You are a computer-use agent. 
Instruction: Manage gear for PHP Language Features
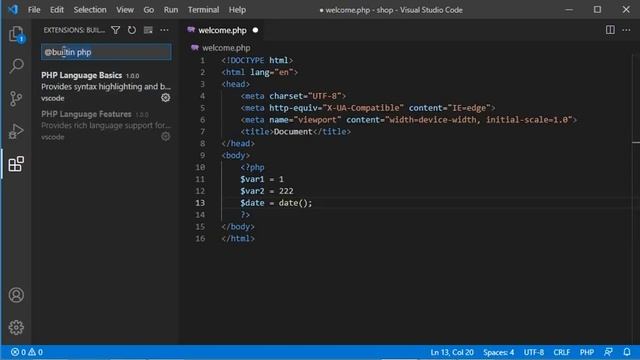pyautogui.click(x=165, y=136)
